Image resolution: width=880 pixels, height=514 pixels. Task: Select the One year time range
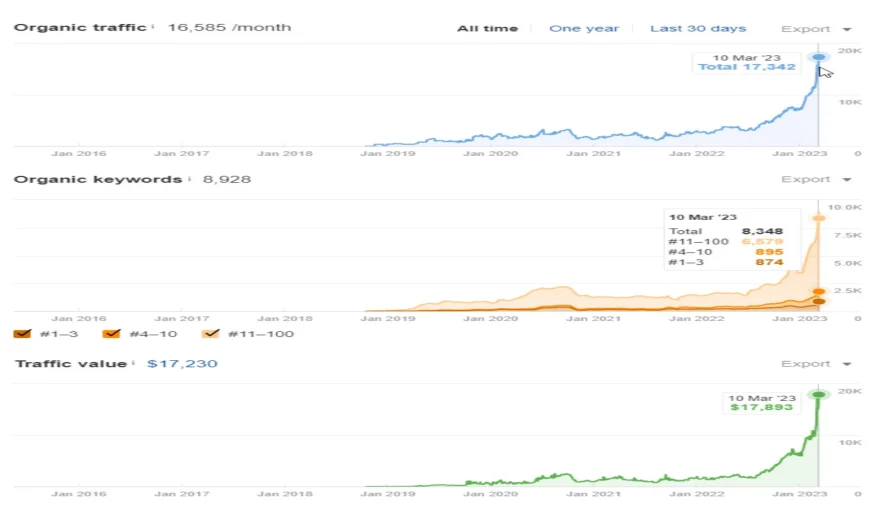583,29
